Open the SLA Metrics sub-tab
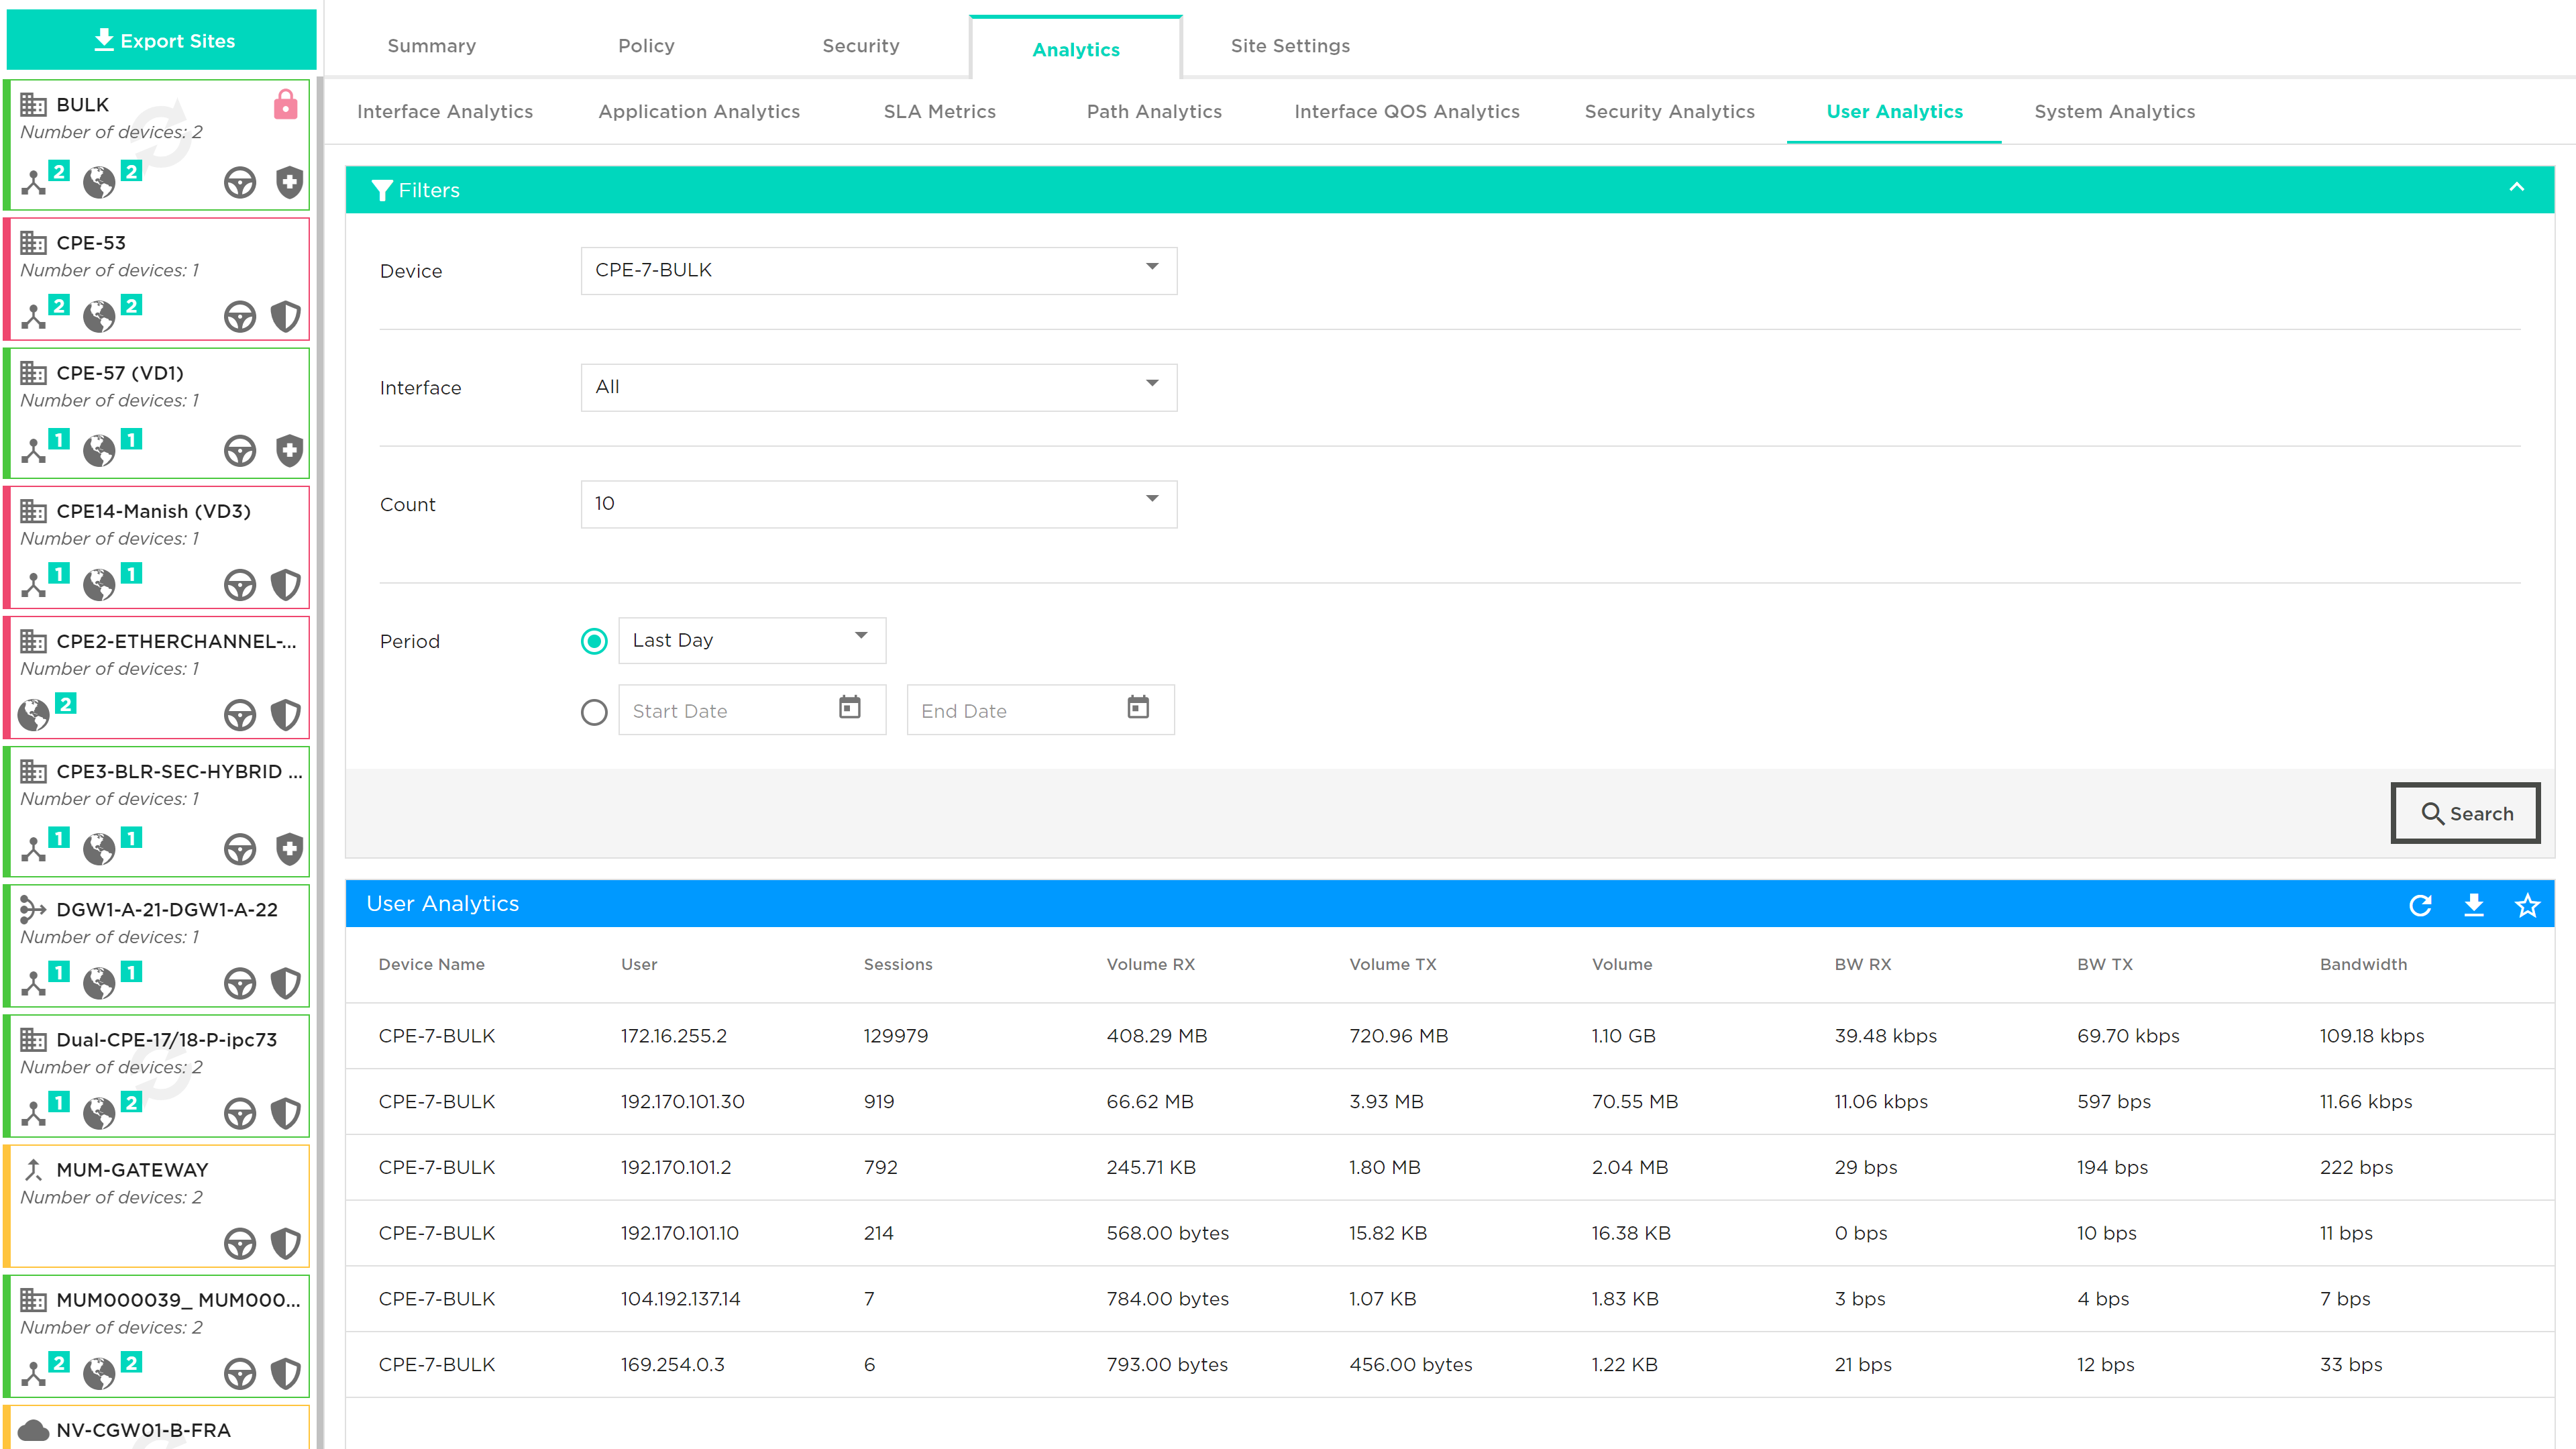This screenshot has height=1449, width=2576. click(939, 112)
